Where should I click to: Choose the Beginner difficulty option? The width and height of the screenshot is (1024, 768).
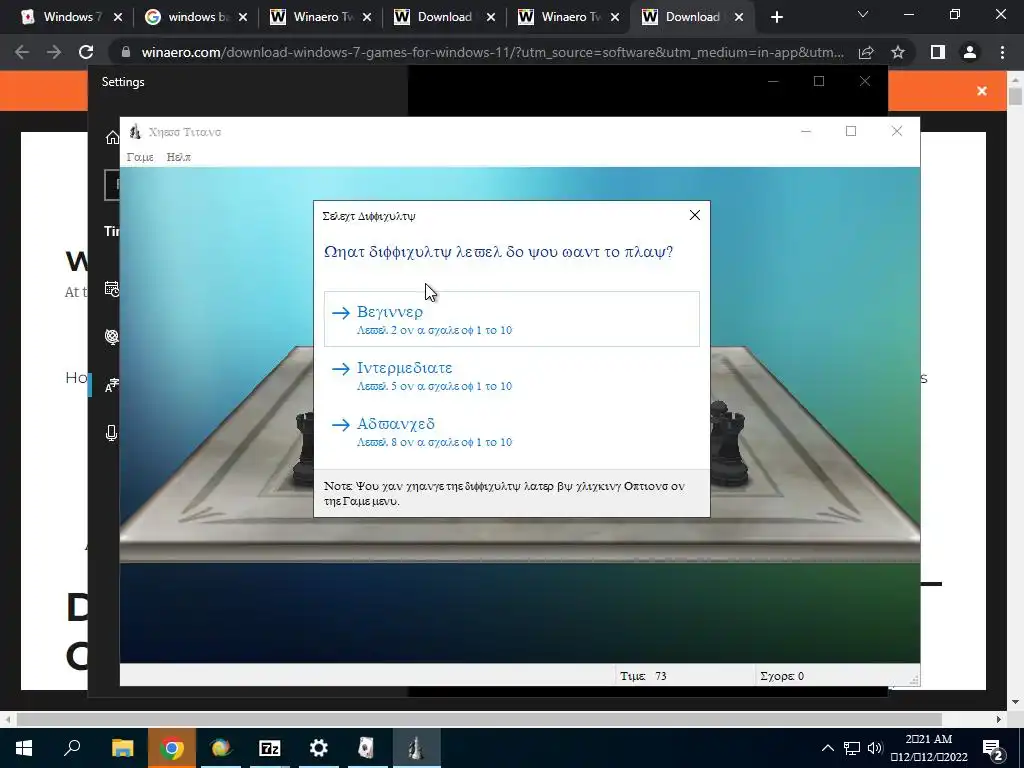(511, 319)
